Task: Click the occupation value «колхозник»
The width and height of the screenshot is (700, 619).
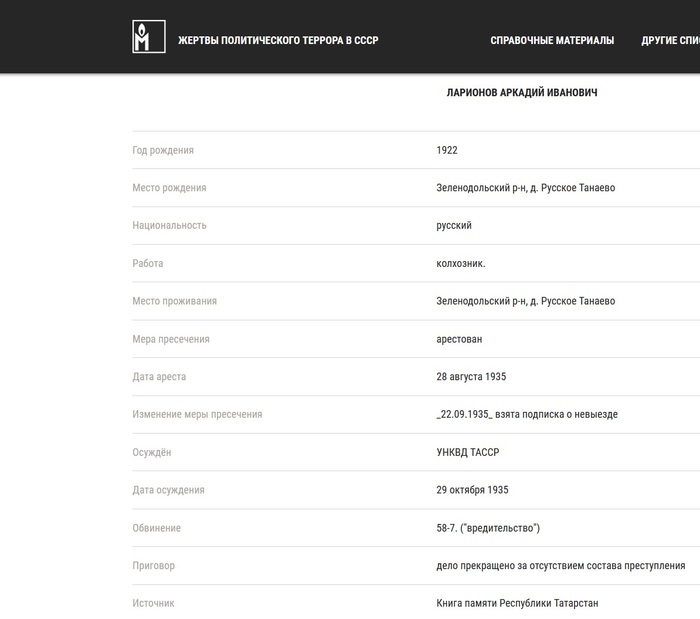Action: tap(461, 264)
